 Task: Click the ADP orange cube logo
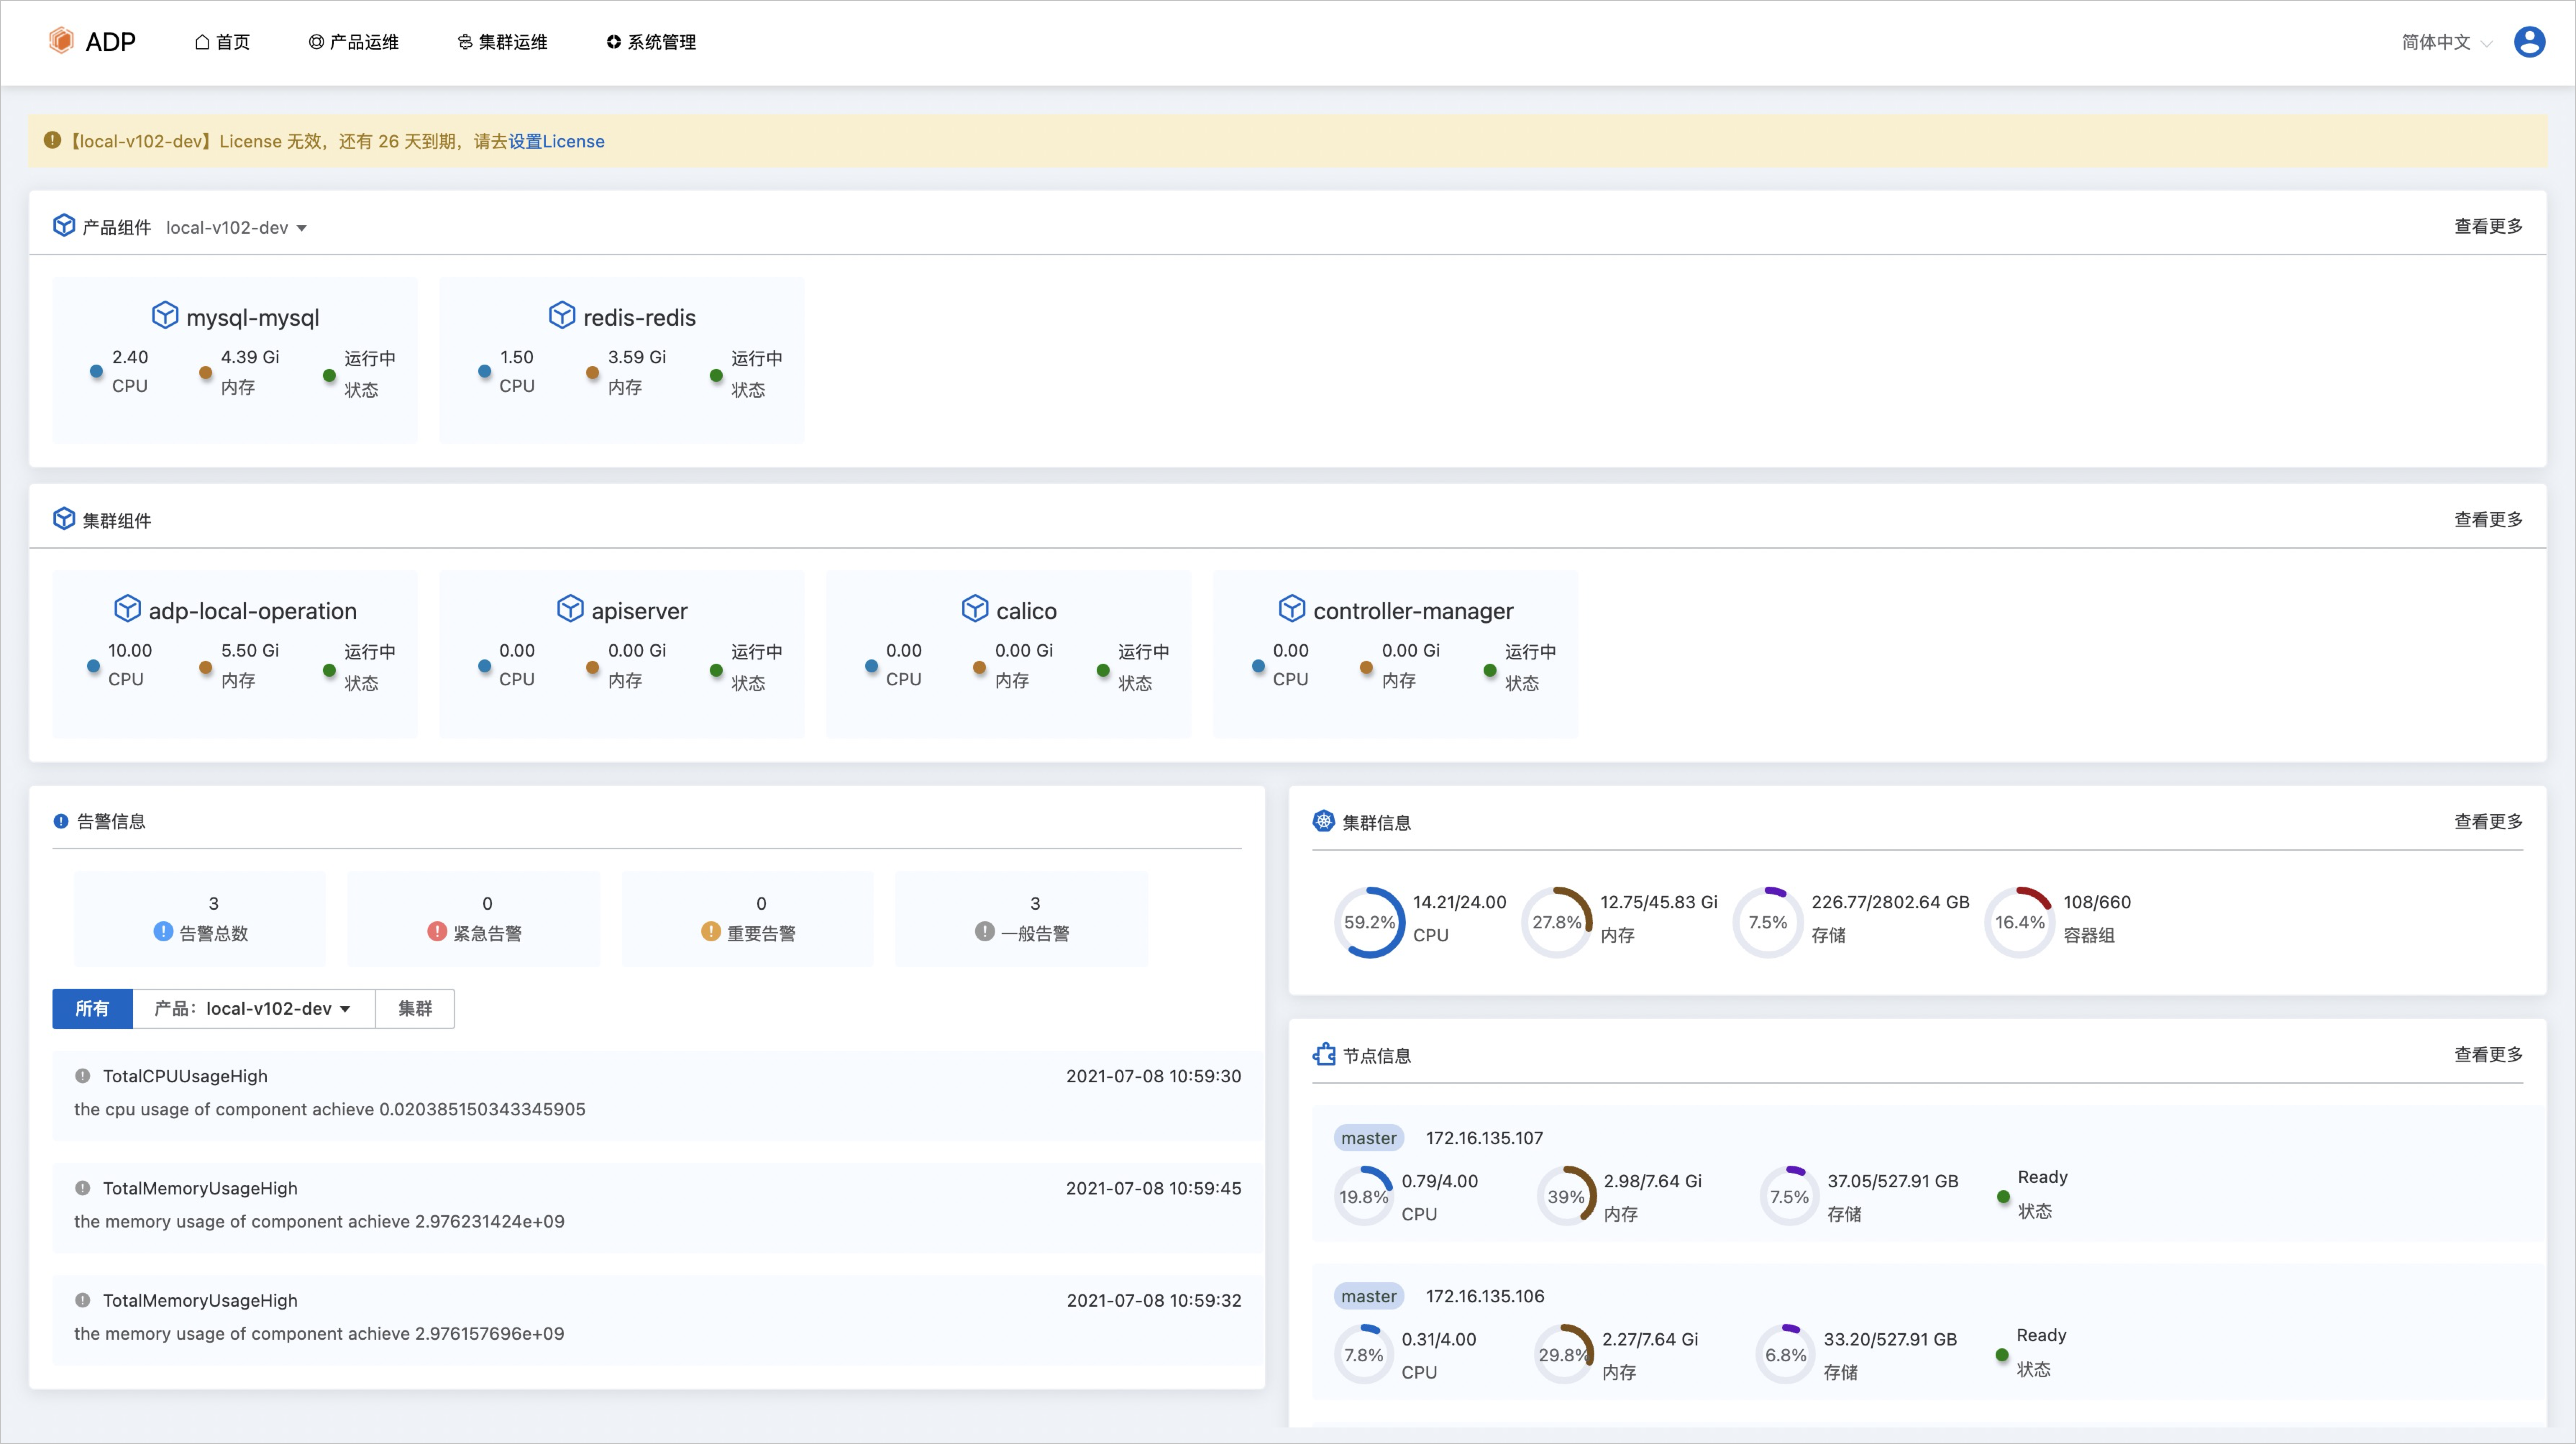pos(61,41)
